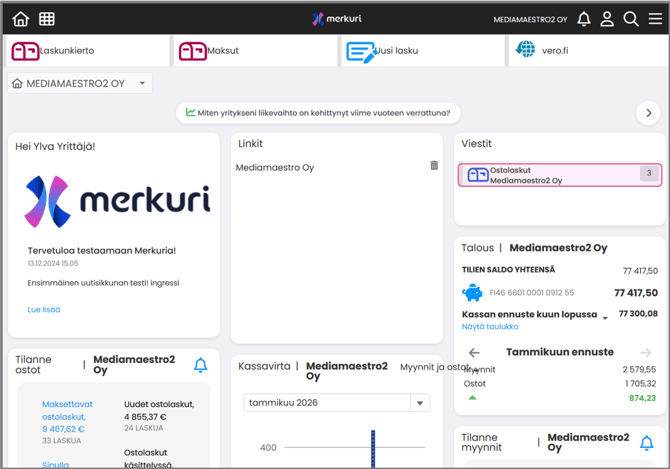
Task: Click the Lue lisää link
Action: pyautogui.click(x=44, y=310)
